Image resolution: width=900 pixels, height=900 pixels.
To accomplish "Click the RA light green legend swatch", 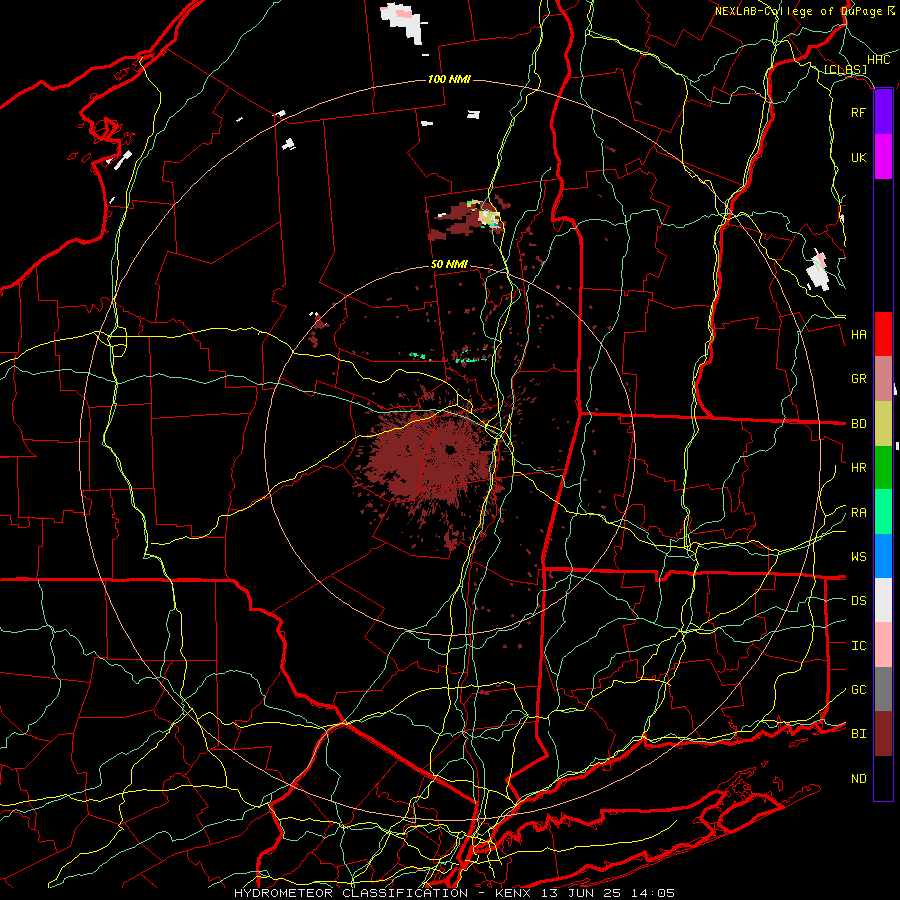I will tap(883, 512).
